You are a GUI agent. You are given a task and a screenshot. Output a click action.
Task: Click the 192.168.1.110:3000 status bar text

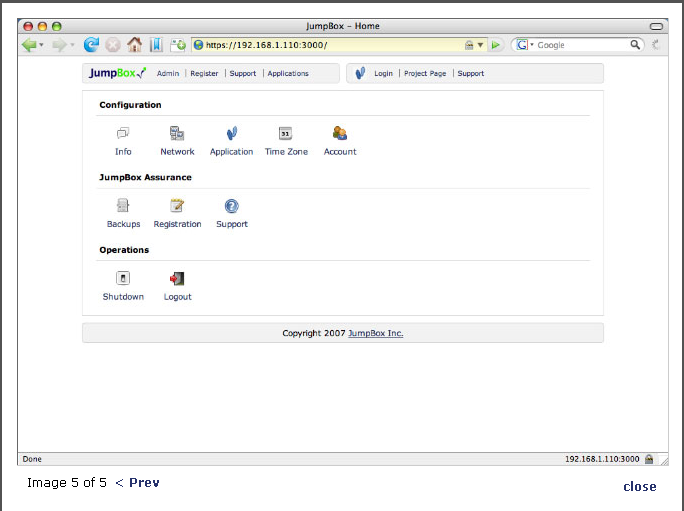(x=602, y=459)
